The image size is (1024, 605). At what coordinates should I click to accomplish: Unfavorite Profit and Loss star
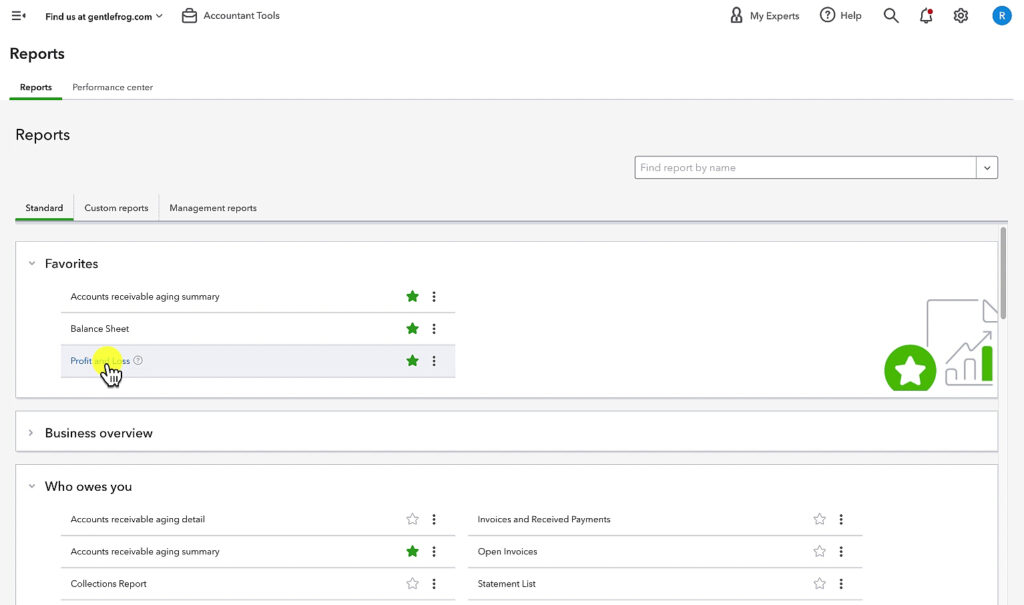pyautogui.click(x=412, y=361)
